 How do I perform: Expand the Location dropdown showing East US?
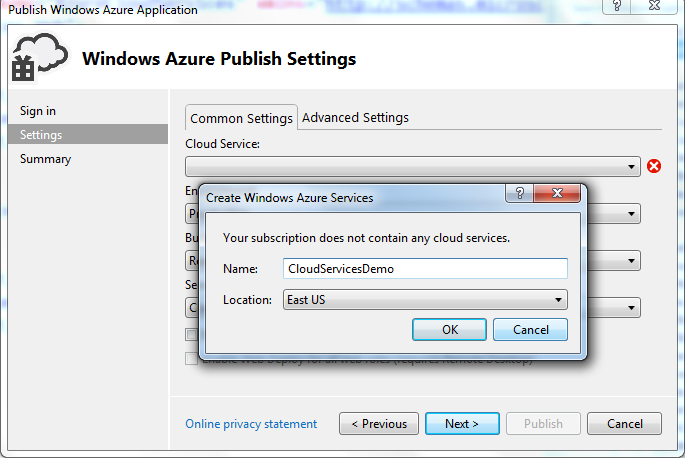coord(425,300)
